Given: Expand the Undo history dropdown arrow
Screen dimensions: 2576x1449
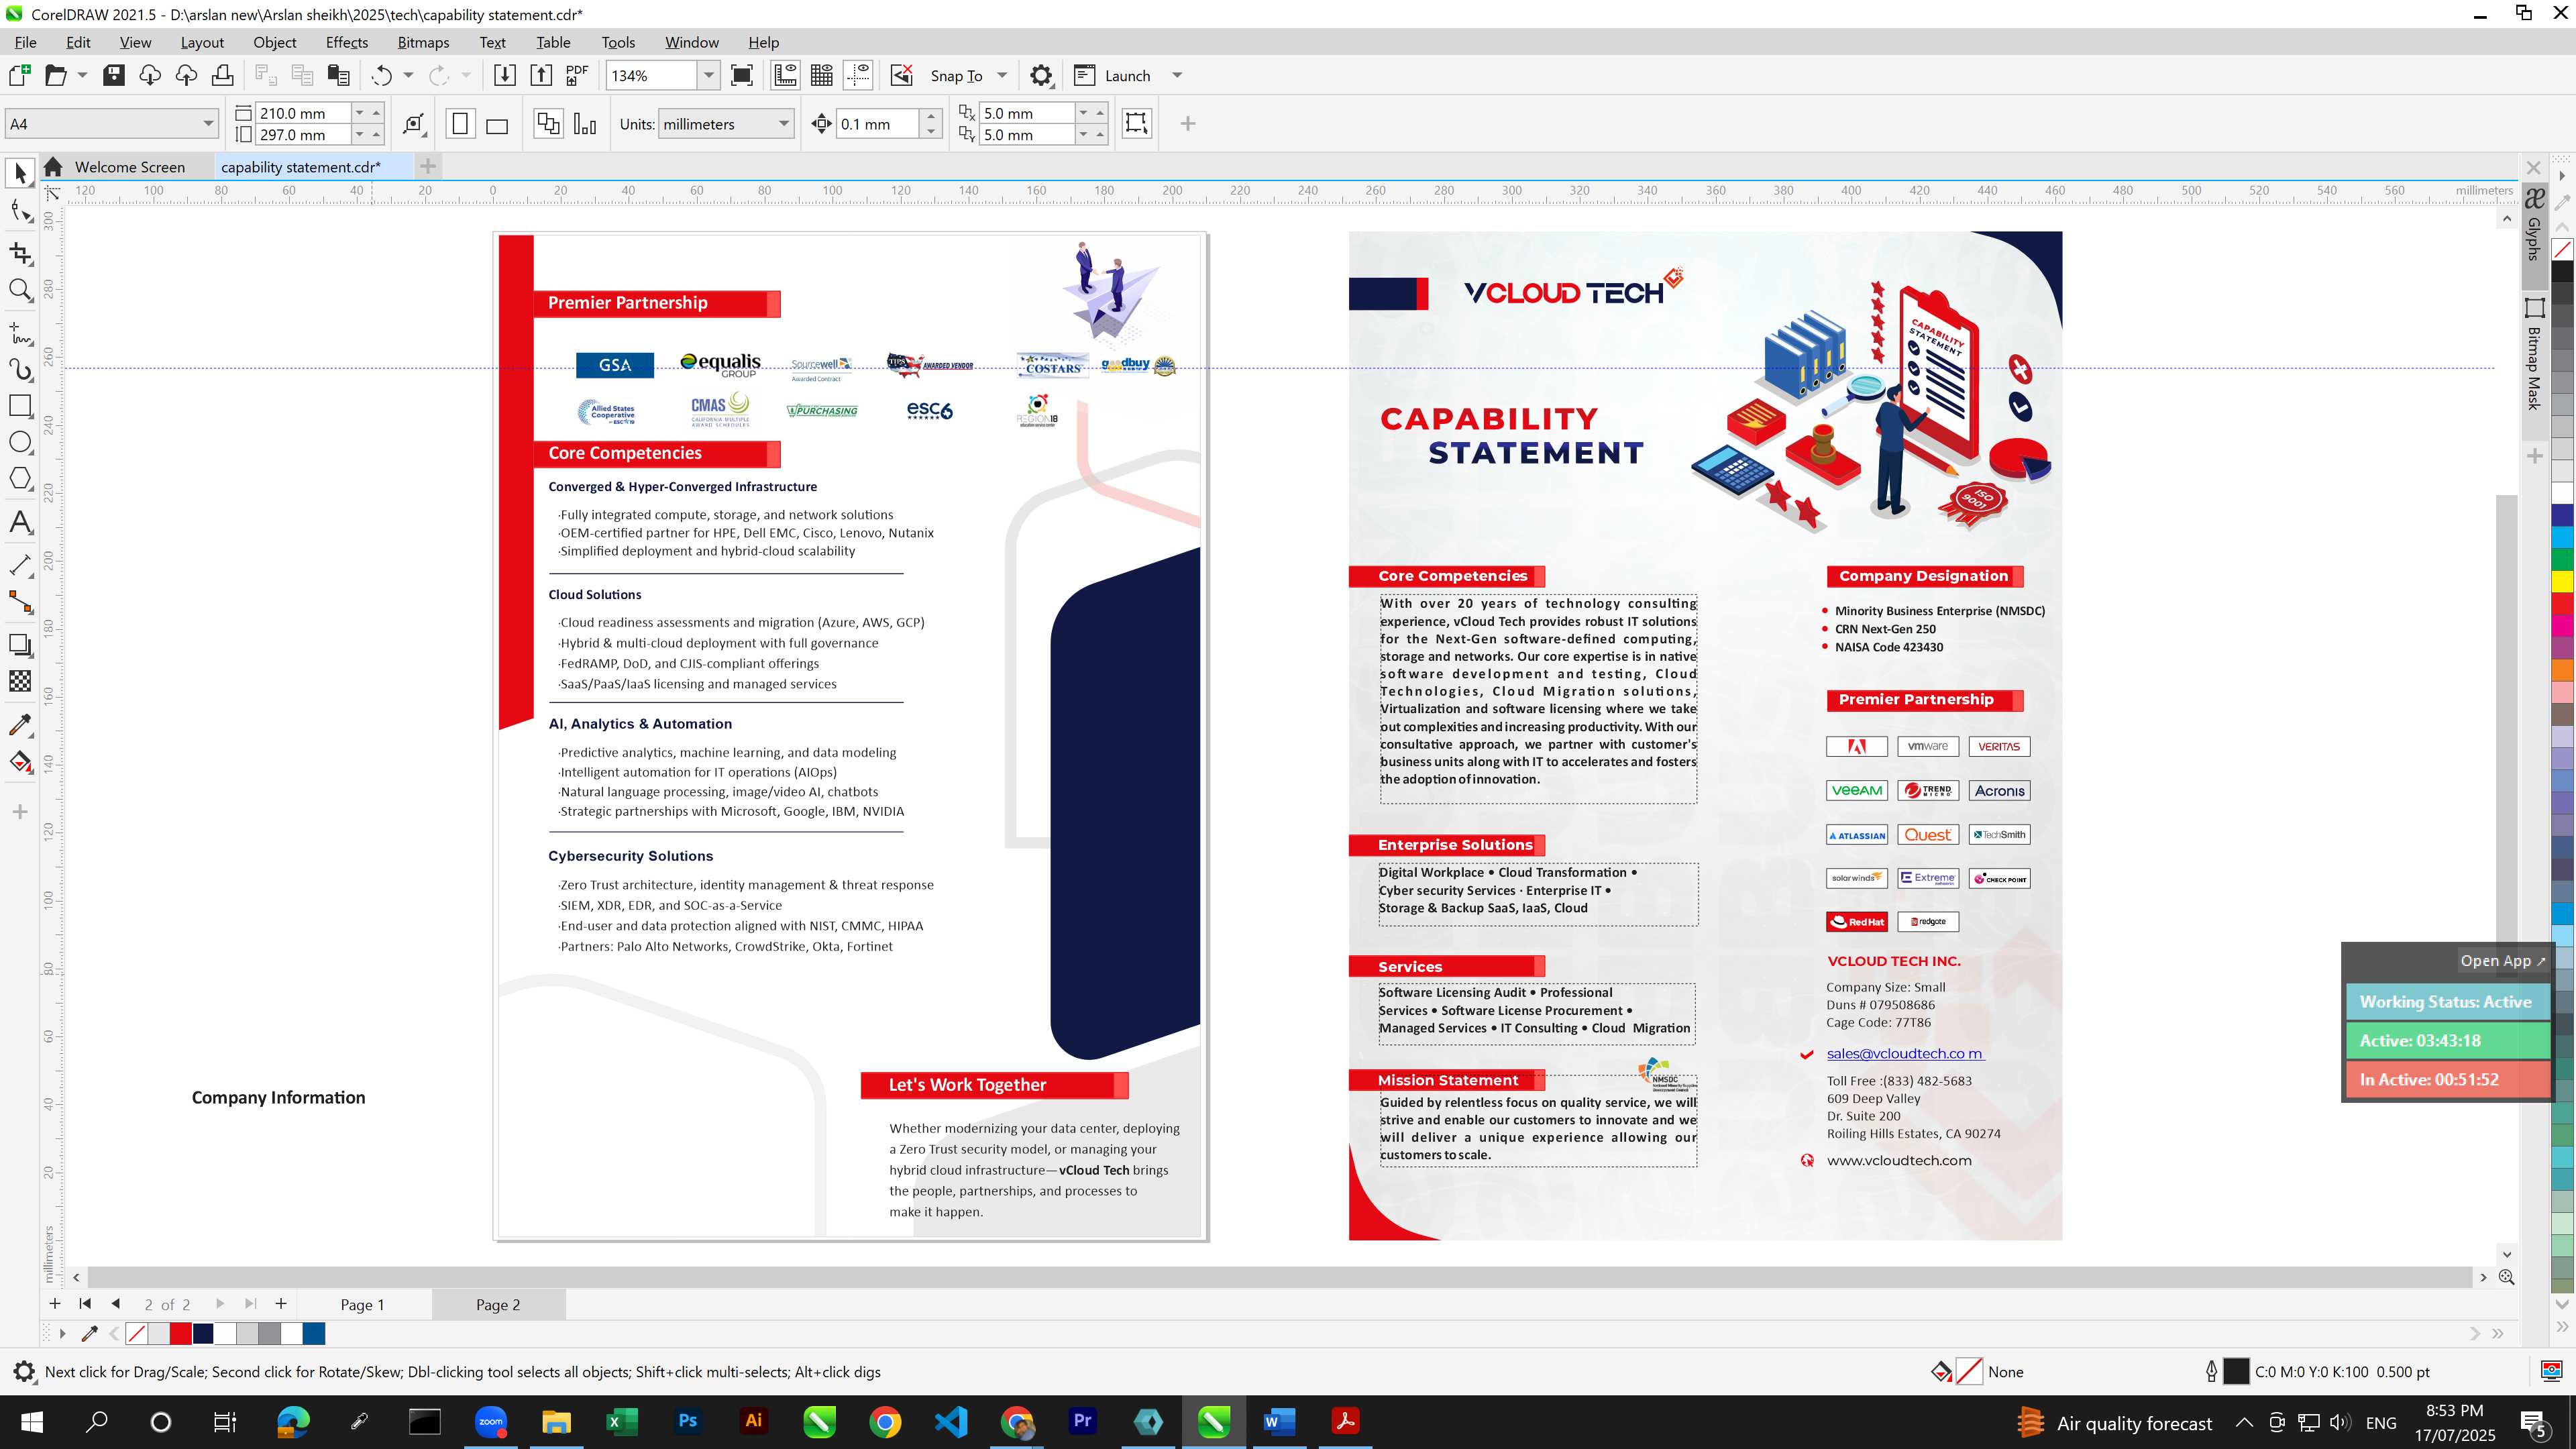Looking at the screenshot, I should pyautogui.click(x=408, y=75).
